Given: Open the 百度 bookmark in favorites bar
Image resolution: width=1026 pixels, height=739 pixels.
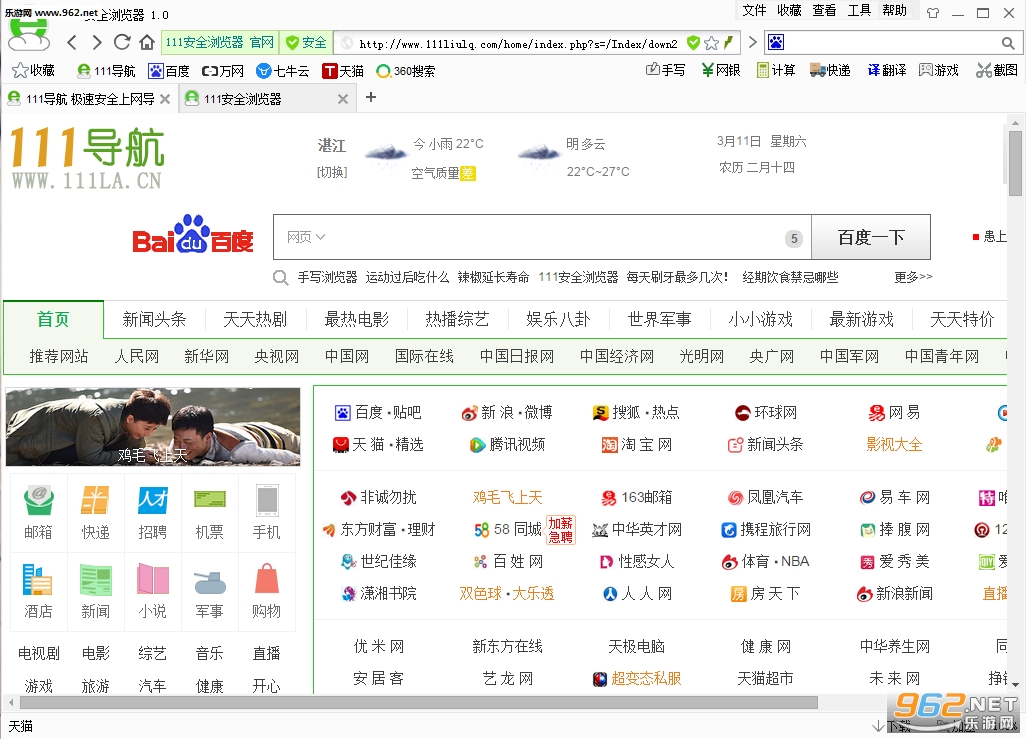Looking at the screenshot, I should tap(169, 71).
